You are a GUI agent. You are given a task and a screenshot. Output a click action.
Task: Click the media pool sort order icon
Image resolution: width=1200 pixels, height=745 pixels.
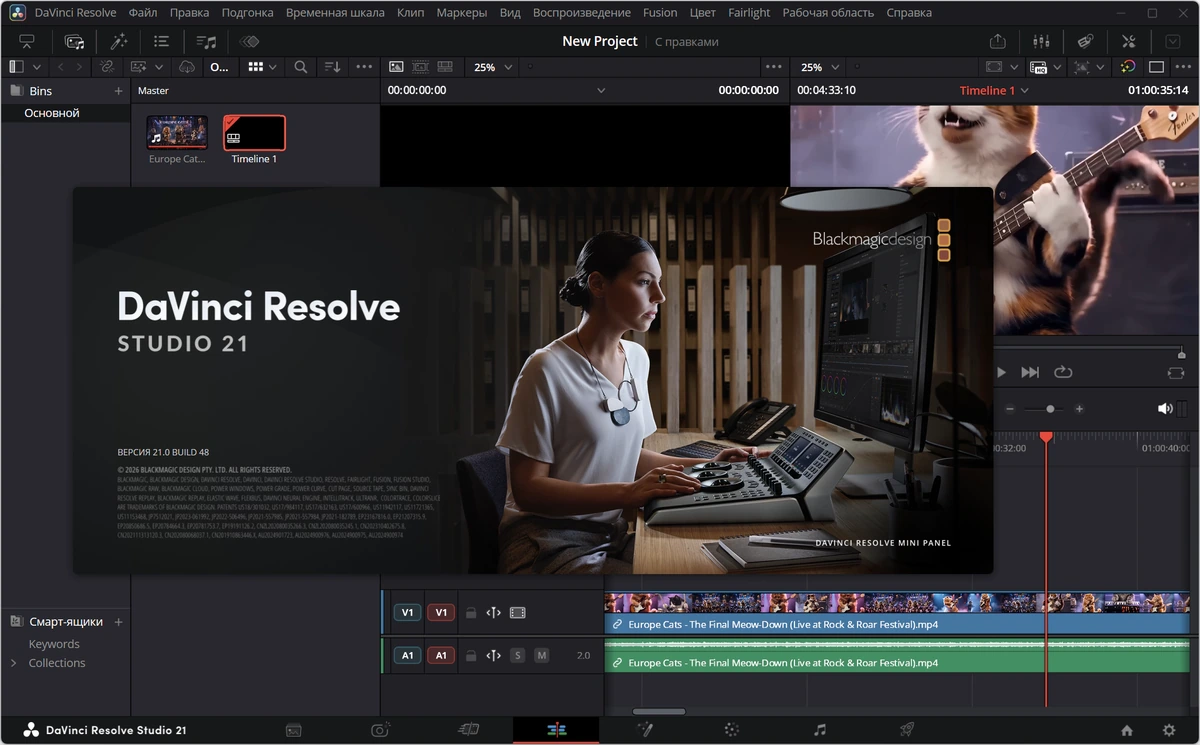[332, 67]
